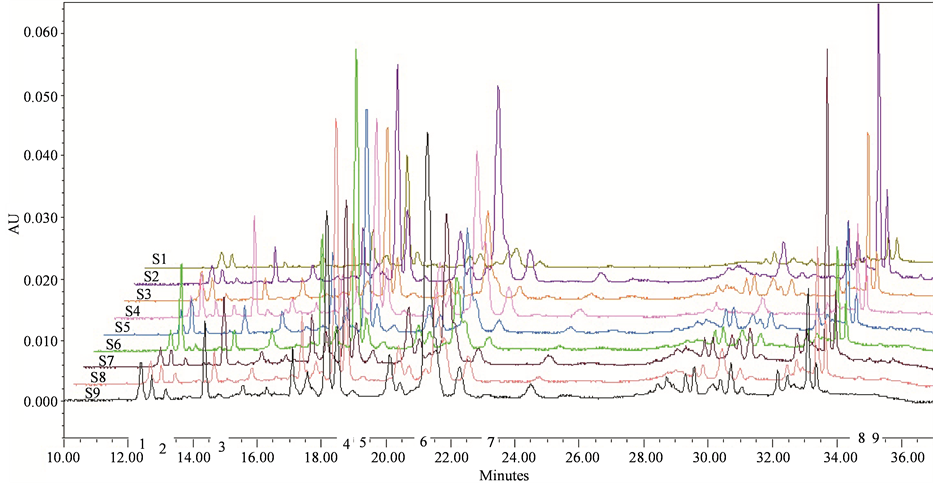This screenshot has width=933, height=483.
Task: Click the 0.060 y-axis tick label
Action: [x=41, y=32]
